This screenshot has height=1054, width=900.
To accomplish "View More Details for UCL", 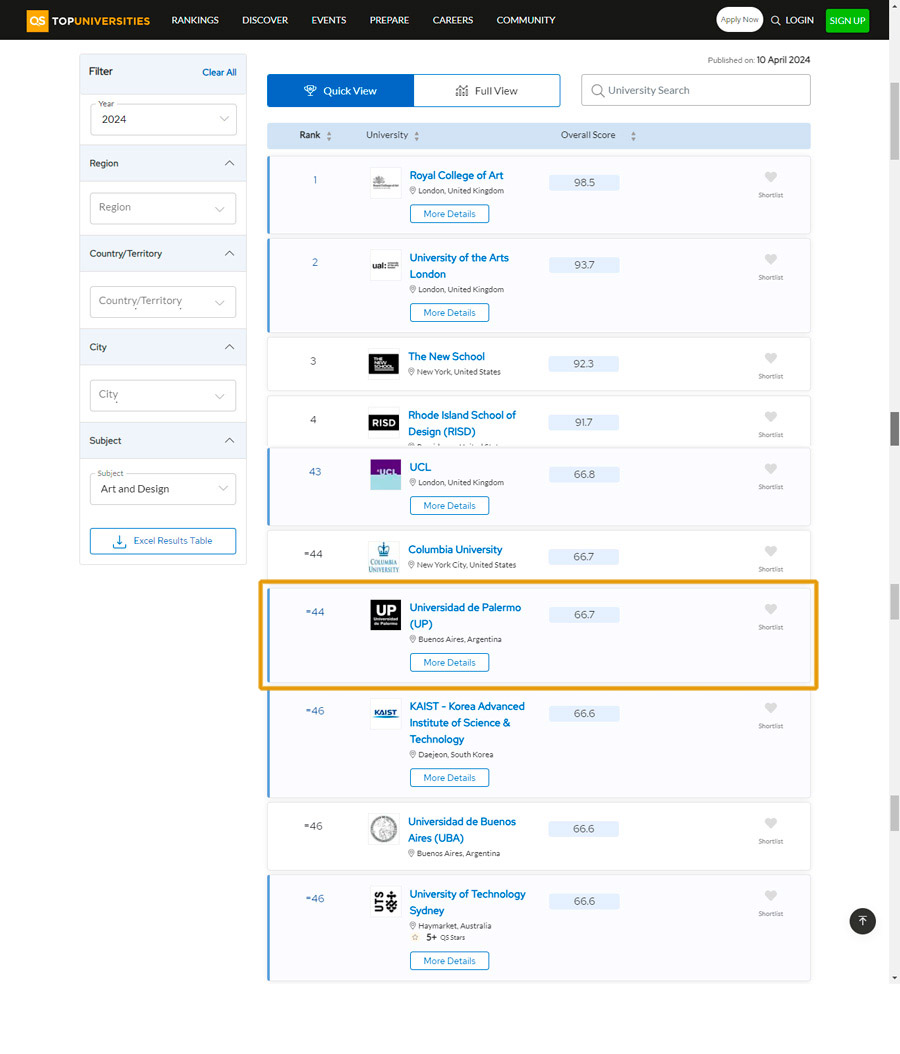I will [450, 505].
